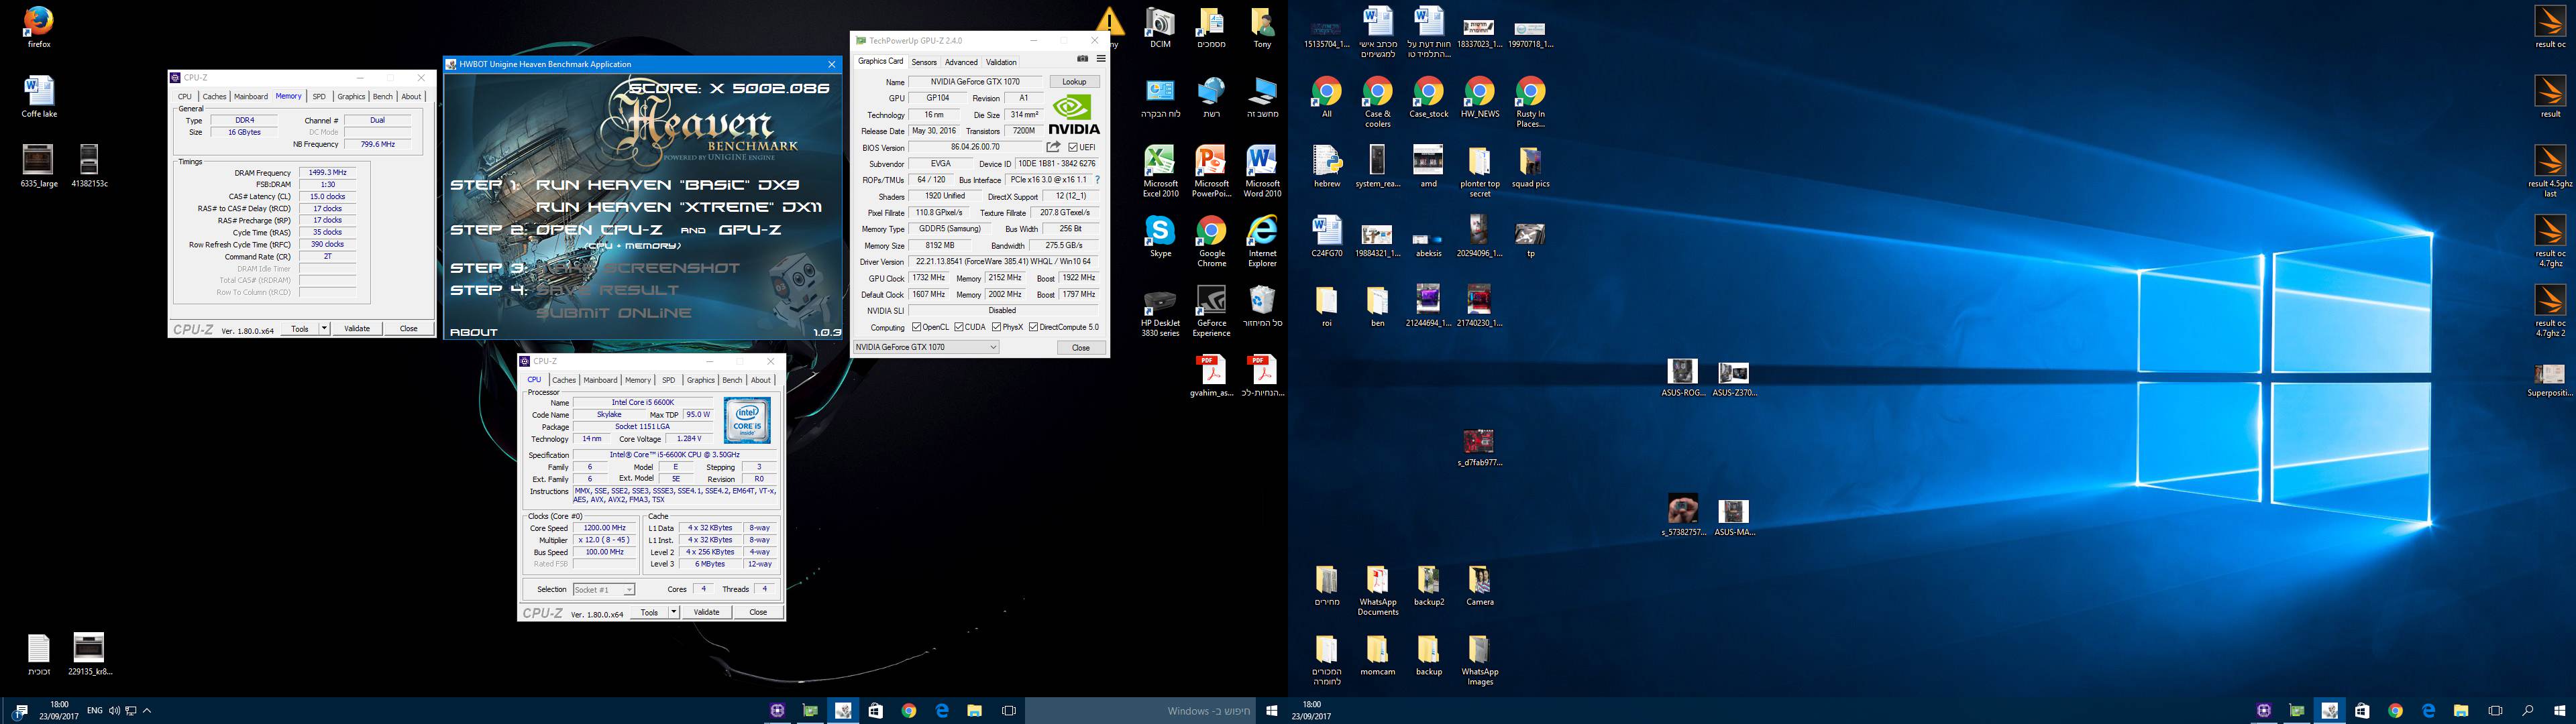Open the squad pics folder
The height and width of the screenshot is (724, 2576).
click(1530, 166)
